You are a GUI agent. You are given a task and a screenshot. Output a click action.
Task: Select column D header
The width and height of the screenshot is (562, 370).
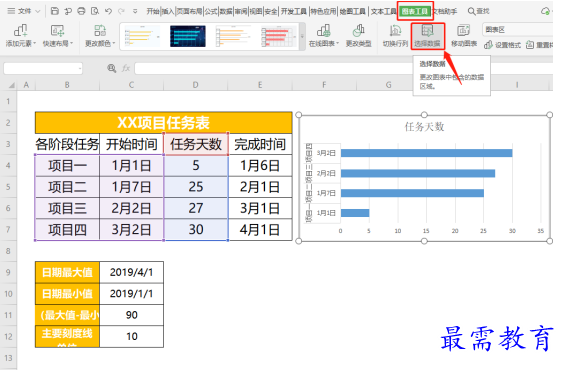click(195, 85)
